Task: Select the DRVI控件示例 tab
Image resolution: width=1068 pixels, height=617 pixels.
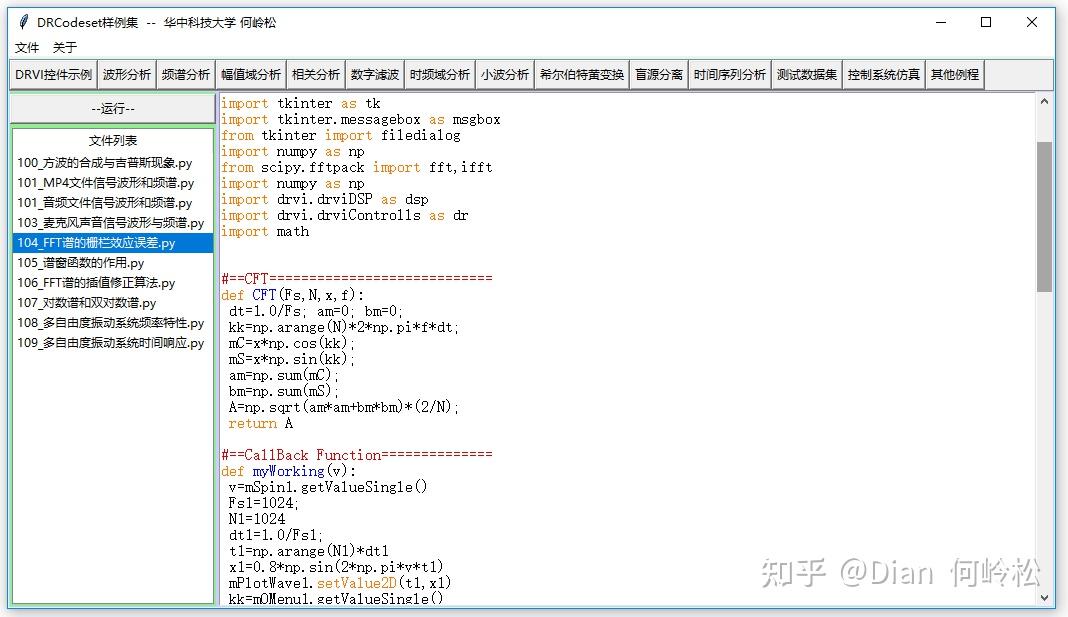Action: coord(52,73)
